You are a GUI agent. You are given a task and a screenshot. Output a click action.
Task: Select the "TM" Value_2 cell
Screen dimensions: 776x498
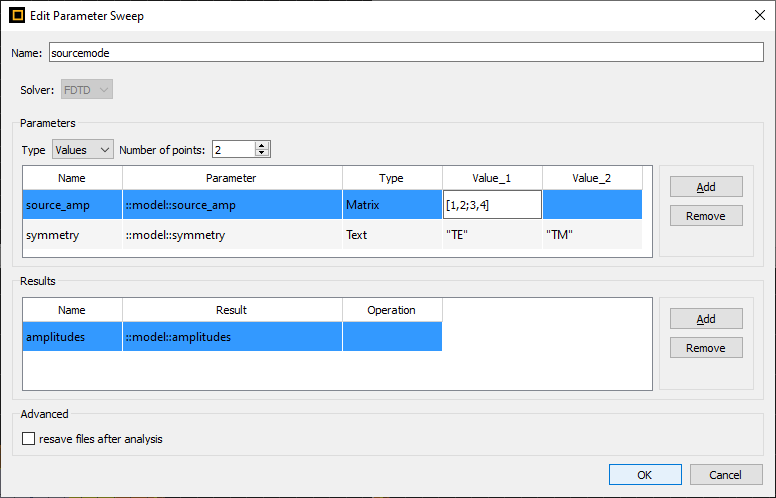point(592,235)
